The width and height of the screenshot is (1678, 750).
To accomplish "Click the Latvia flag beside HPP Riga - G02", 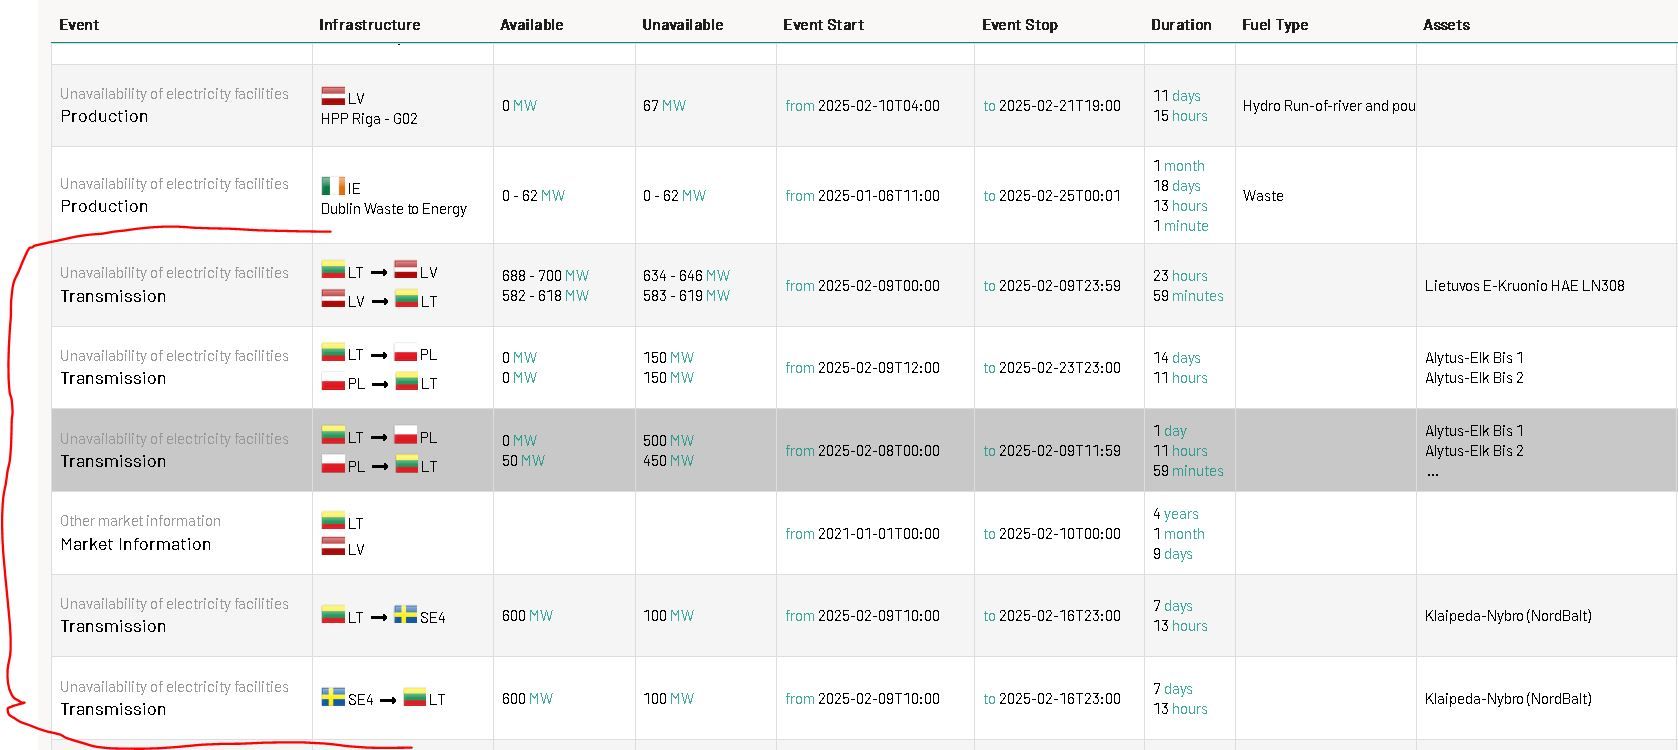I will (333, 96).
